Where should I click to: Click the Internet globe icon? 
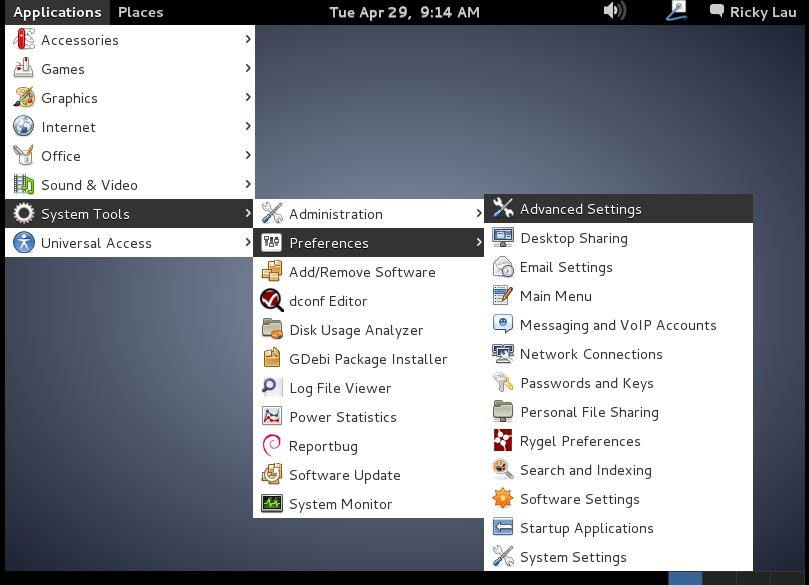24,126
